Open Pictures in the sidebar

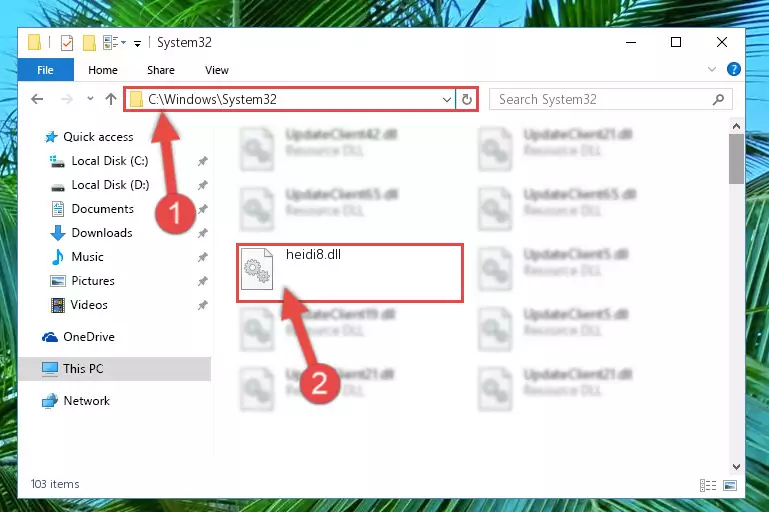93,281
